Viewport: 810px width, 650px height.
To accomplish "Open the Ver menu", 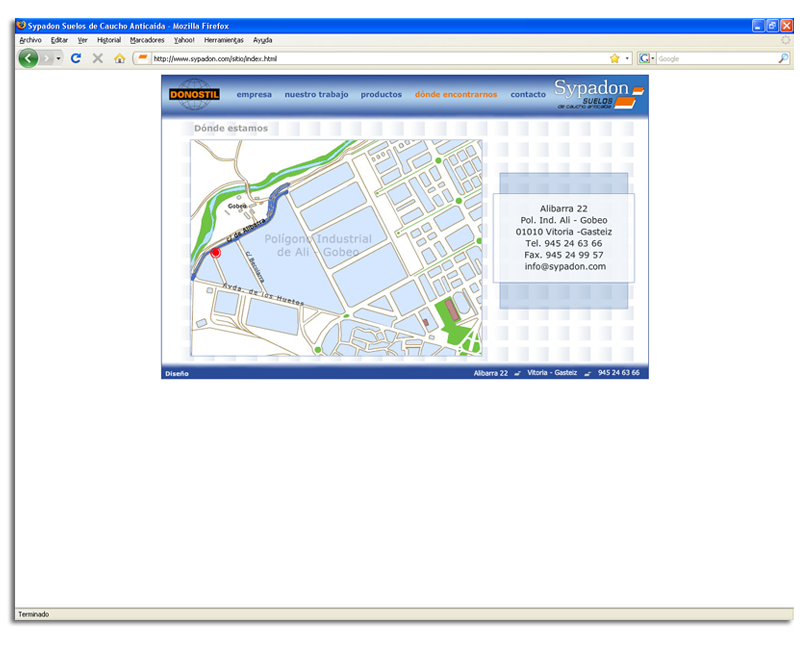I will (83, 40).
